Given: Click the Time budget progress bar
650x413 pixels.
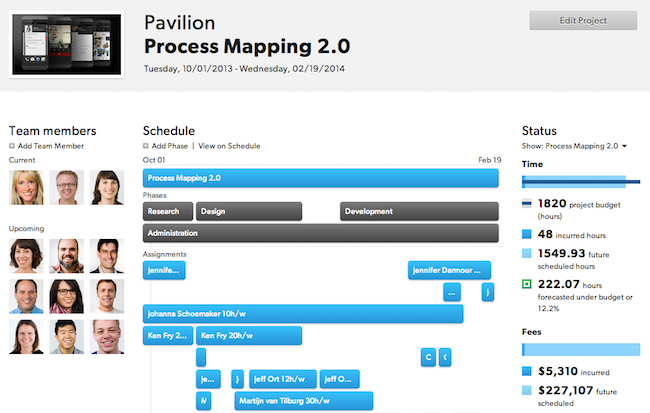Looking at the screenshot, I should point(580,182).
